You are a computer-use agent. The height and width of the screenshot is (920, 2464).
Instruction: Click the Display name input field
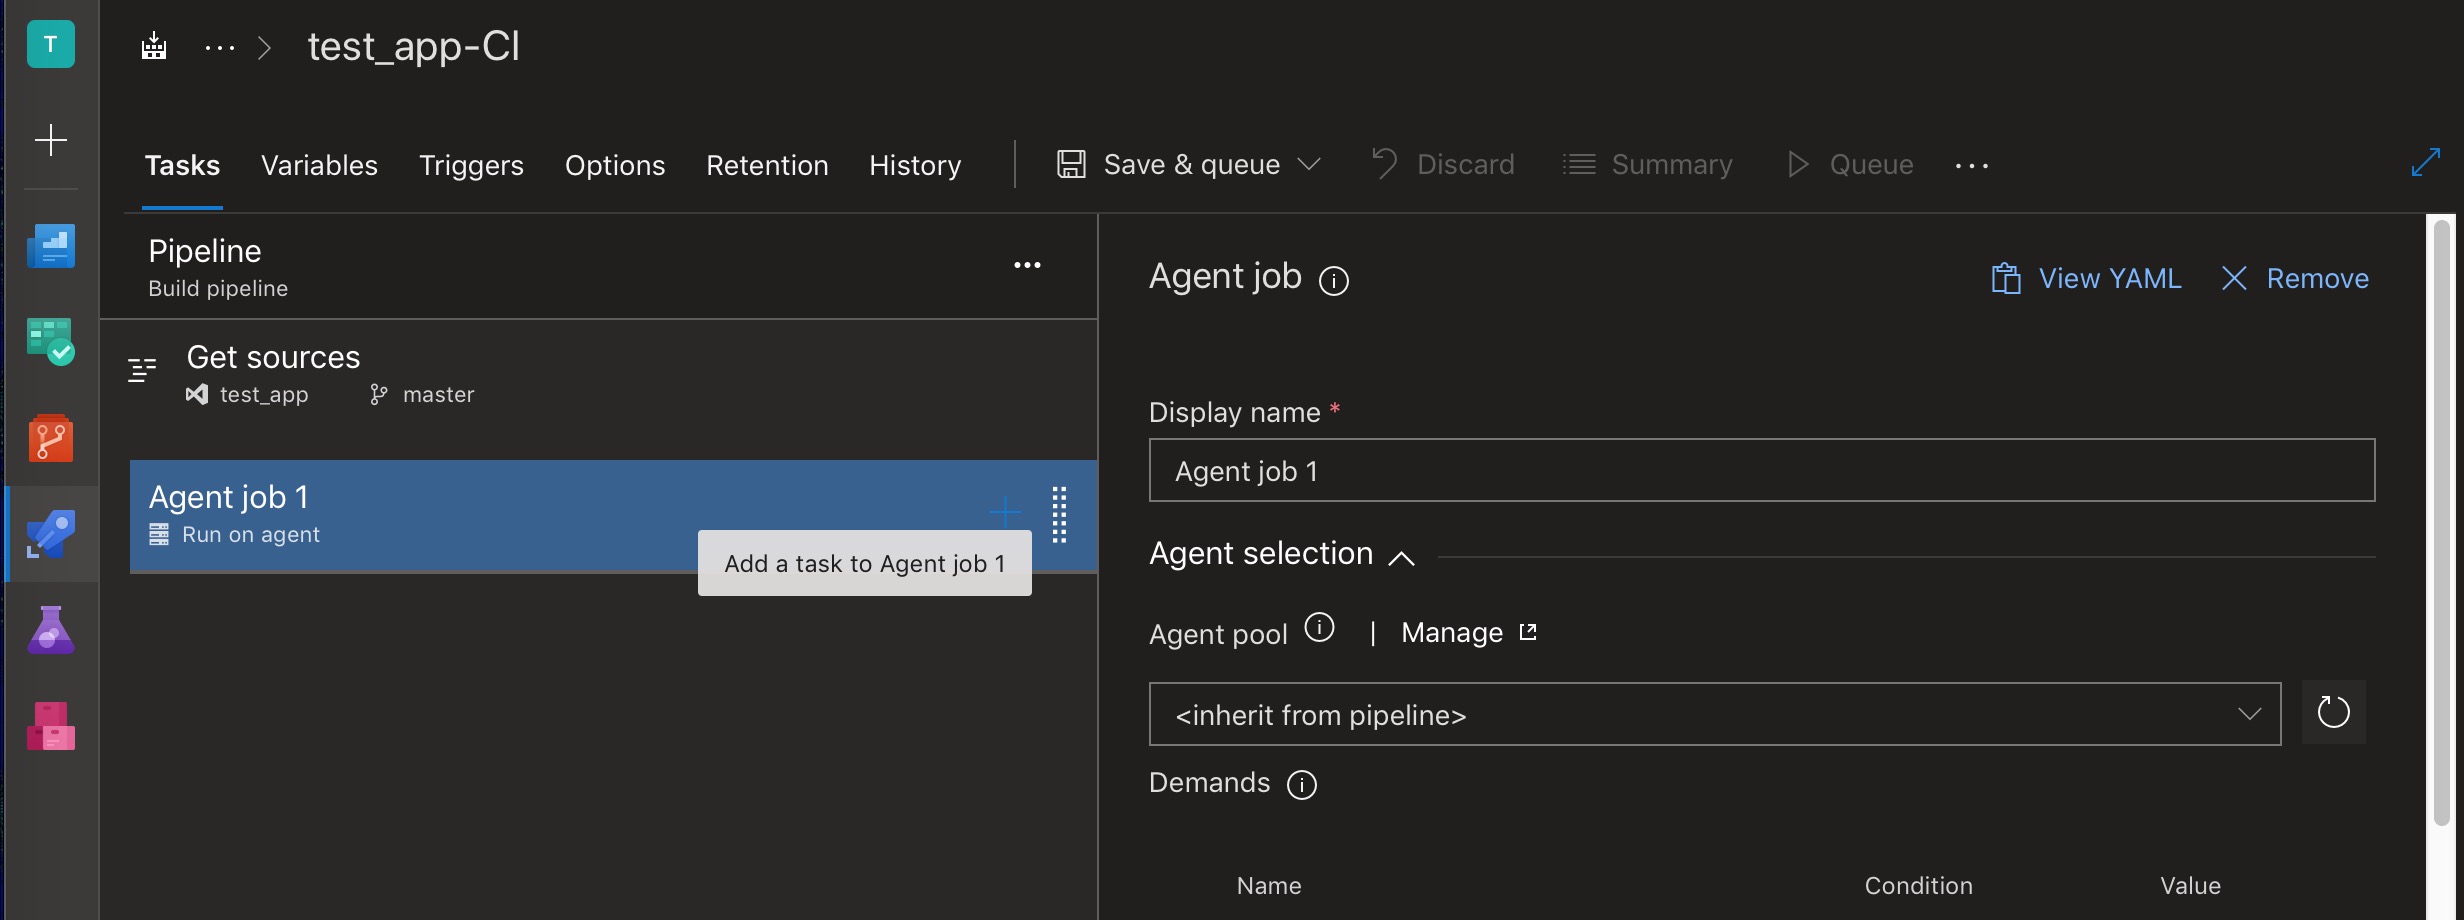click(x=1761, y=470)
